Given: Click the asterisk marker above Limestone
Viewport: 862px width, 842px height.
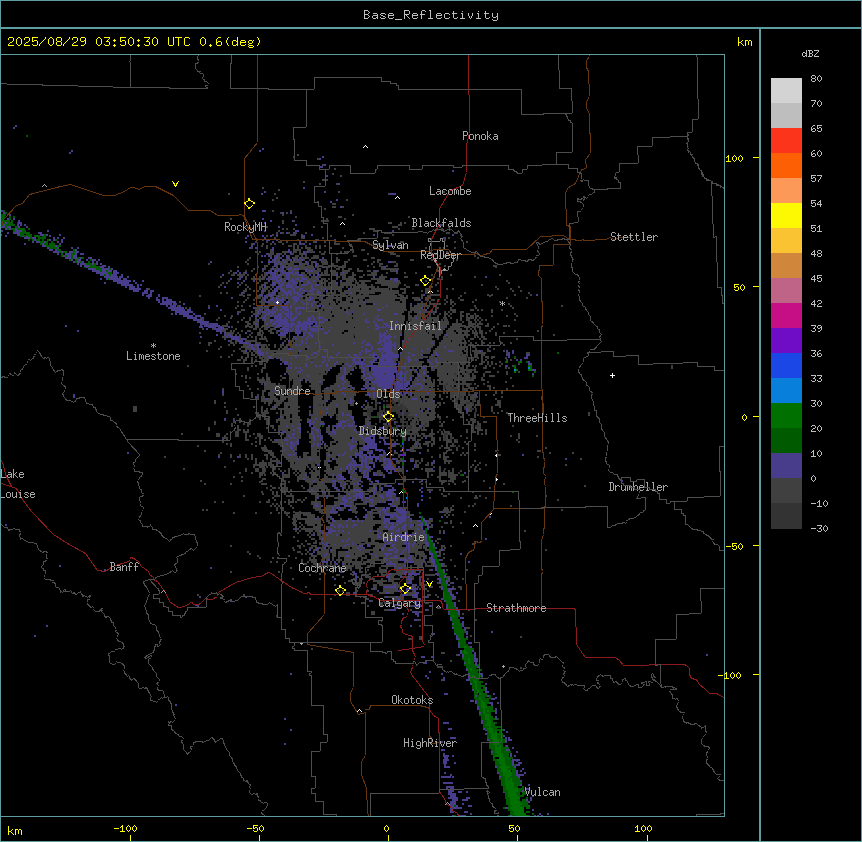Looking at the screenshot, I should click(x=153, y=346).
